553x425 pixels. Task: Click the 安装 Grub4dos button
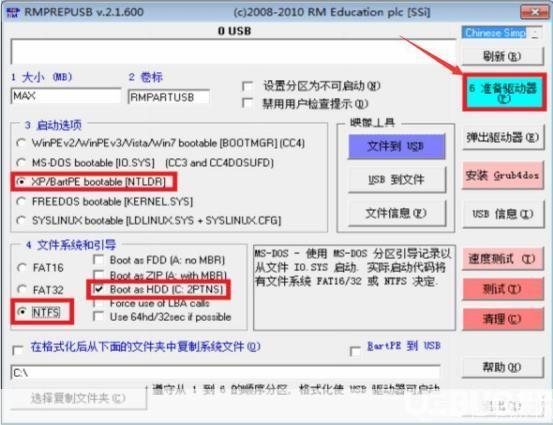pyautogui.click(x=503, y=175)
